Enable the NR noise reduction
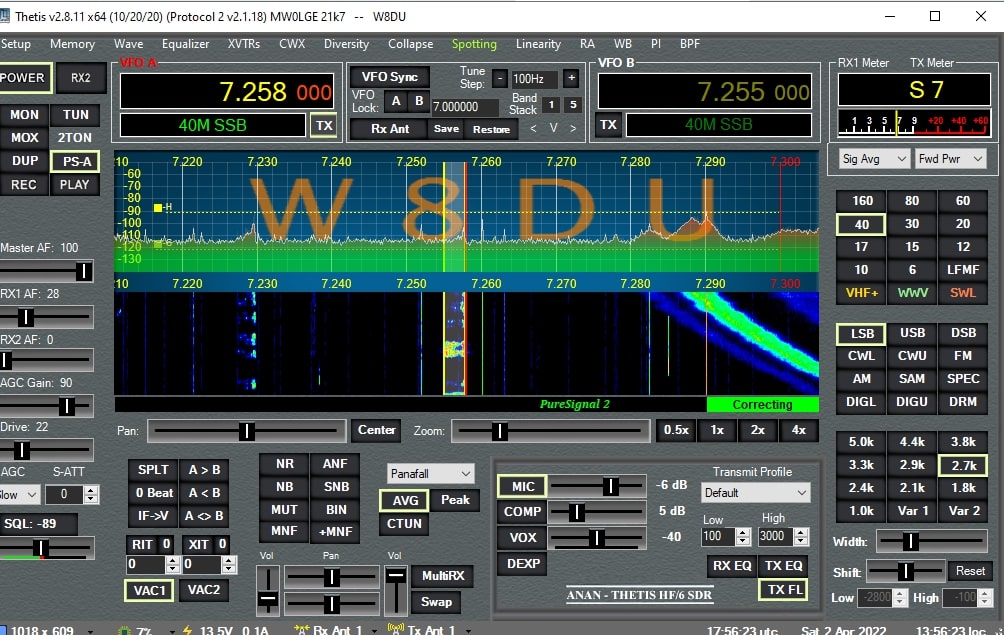The width and height of the screenshot is (1004, 635). pos(284,464)
